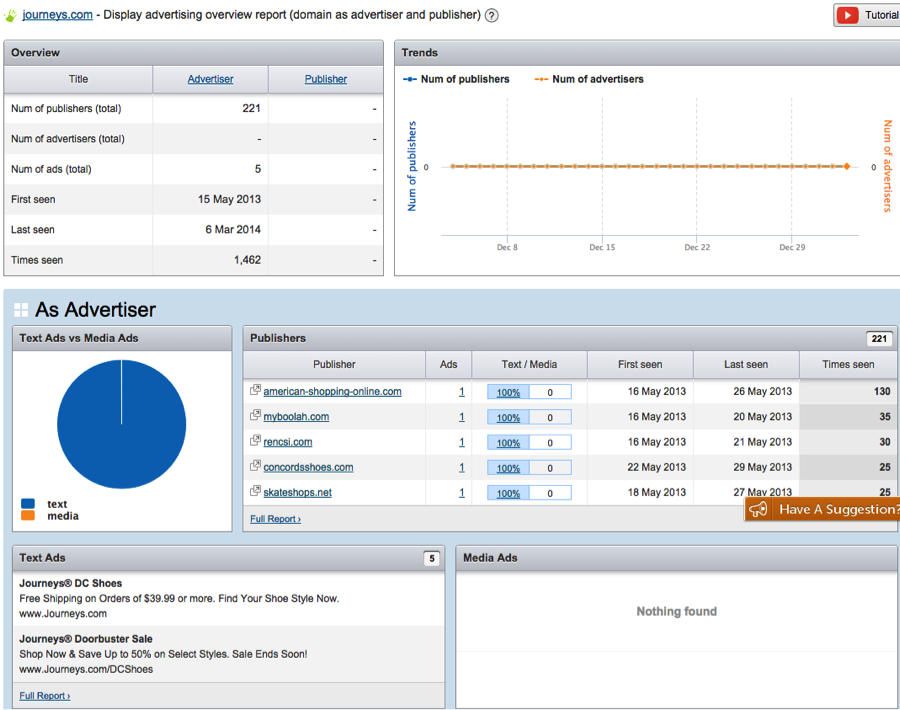Click the 100% text bar for myboolah.com

508,418
